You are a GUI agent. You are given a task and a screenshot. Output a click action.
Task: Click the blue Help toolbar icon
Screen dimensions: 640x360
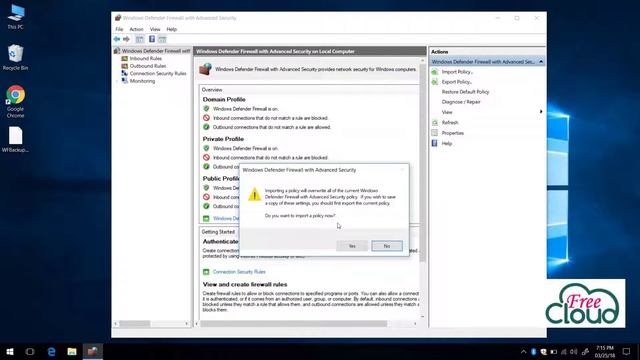point(152,39)
